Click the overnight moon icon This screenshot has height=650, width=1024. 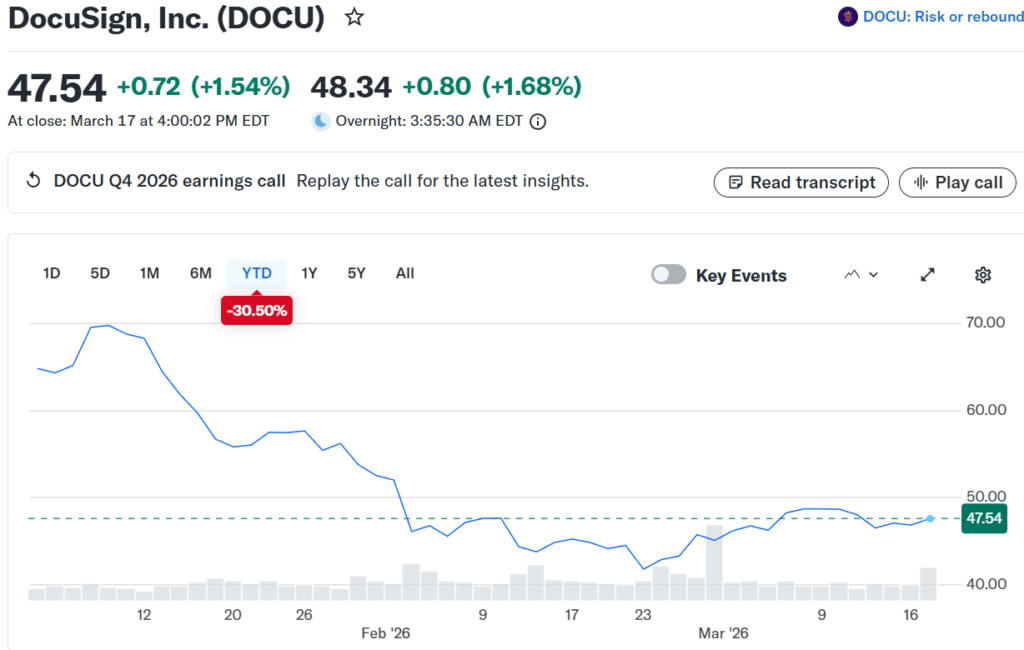coord(321,122)
